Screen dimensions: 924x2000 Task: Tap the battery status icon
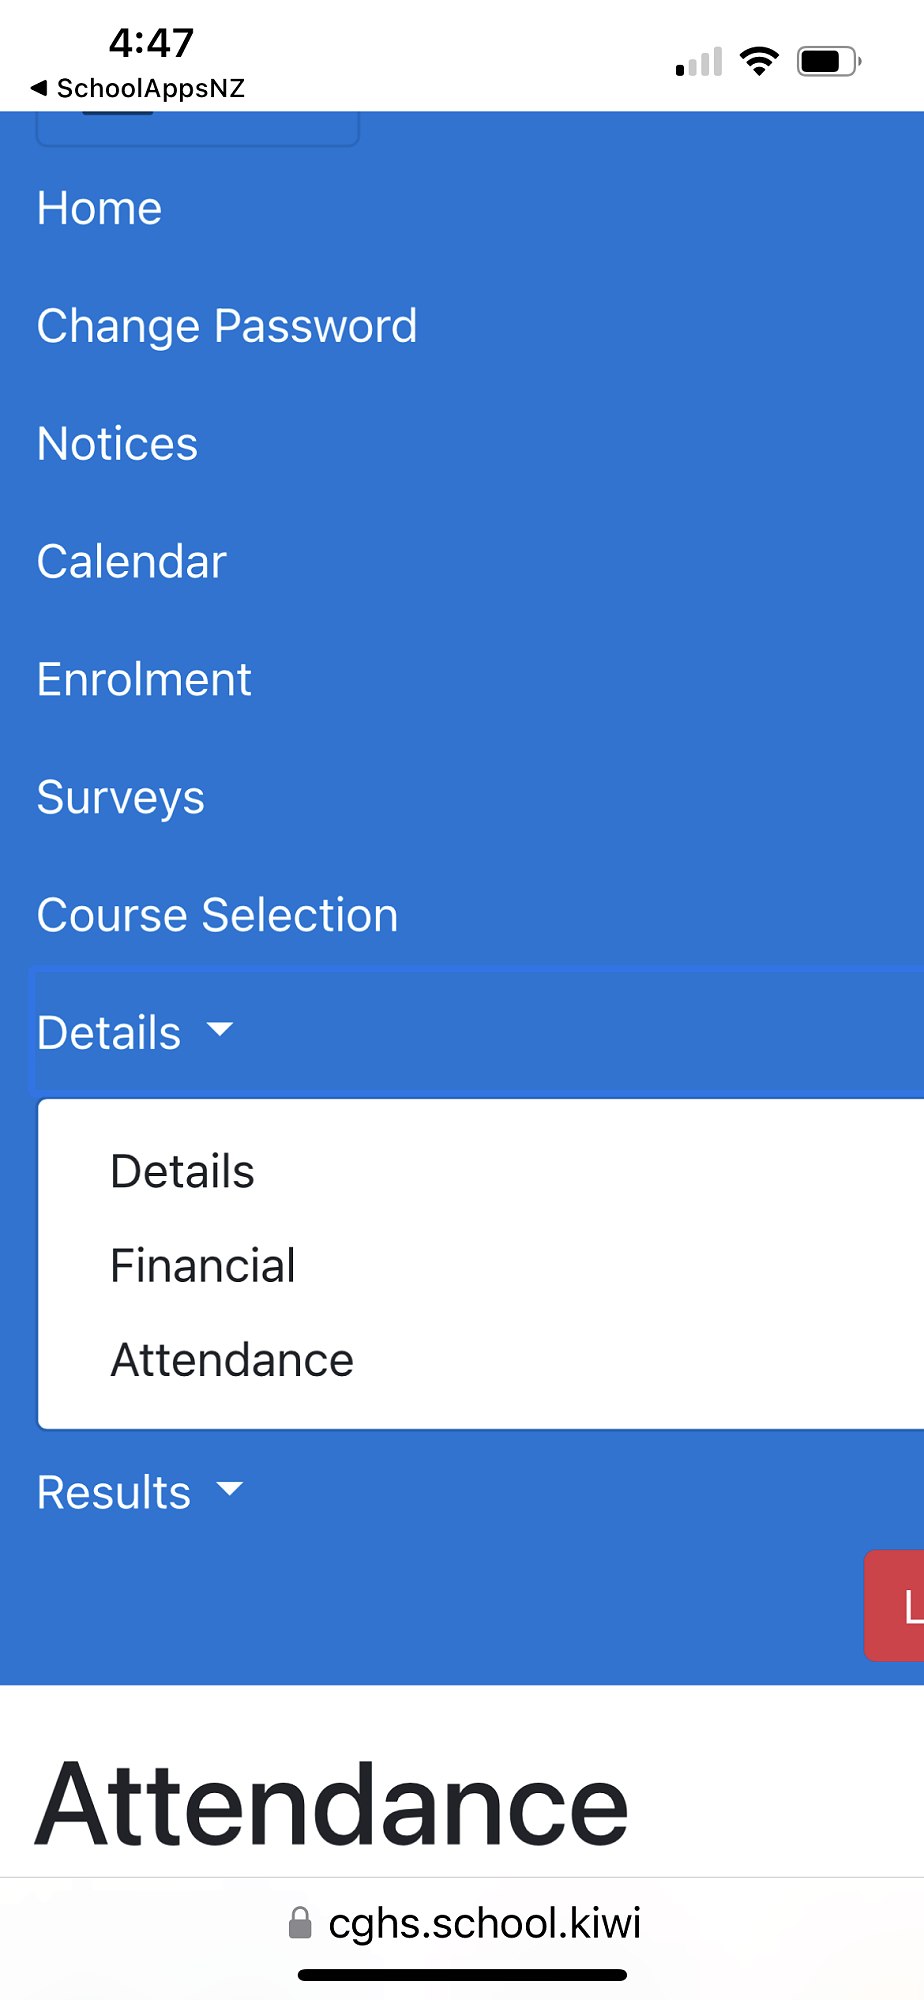tap(828, 62)
